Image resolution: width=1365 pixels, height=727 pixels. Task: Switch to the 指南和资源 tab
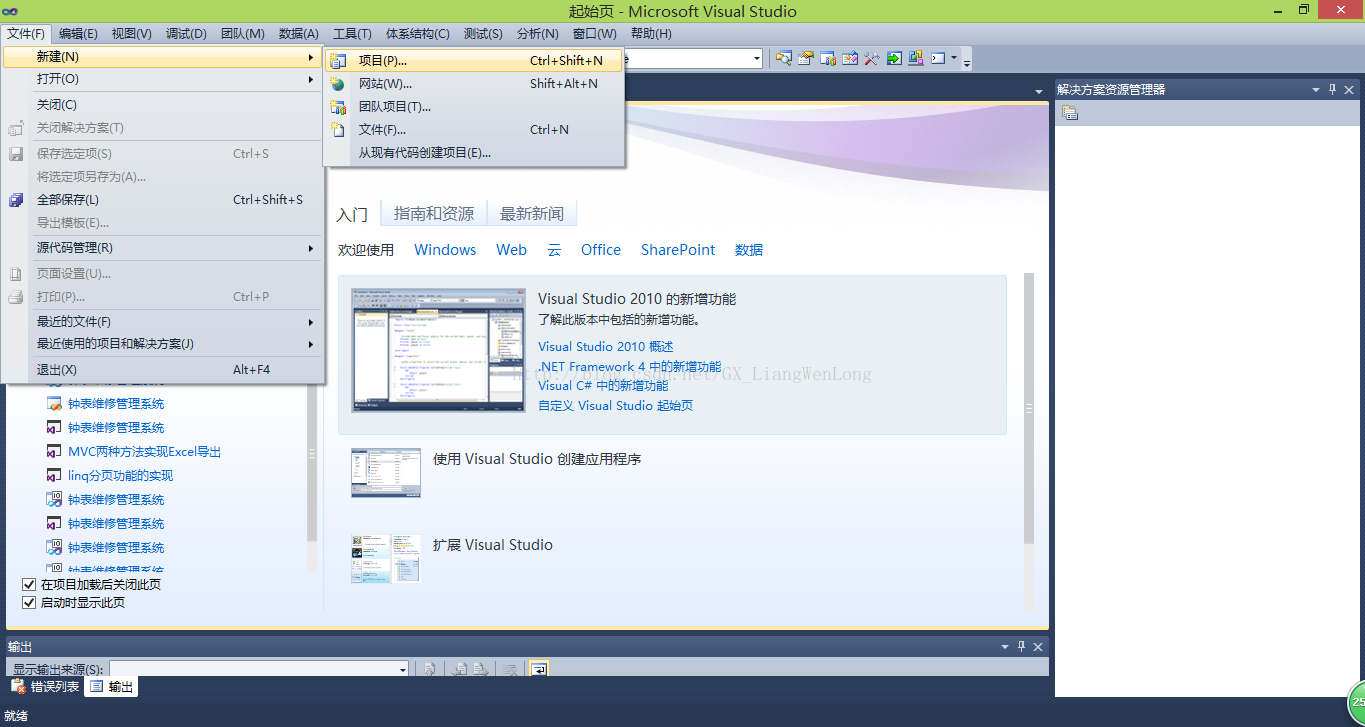434,214
